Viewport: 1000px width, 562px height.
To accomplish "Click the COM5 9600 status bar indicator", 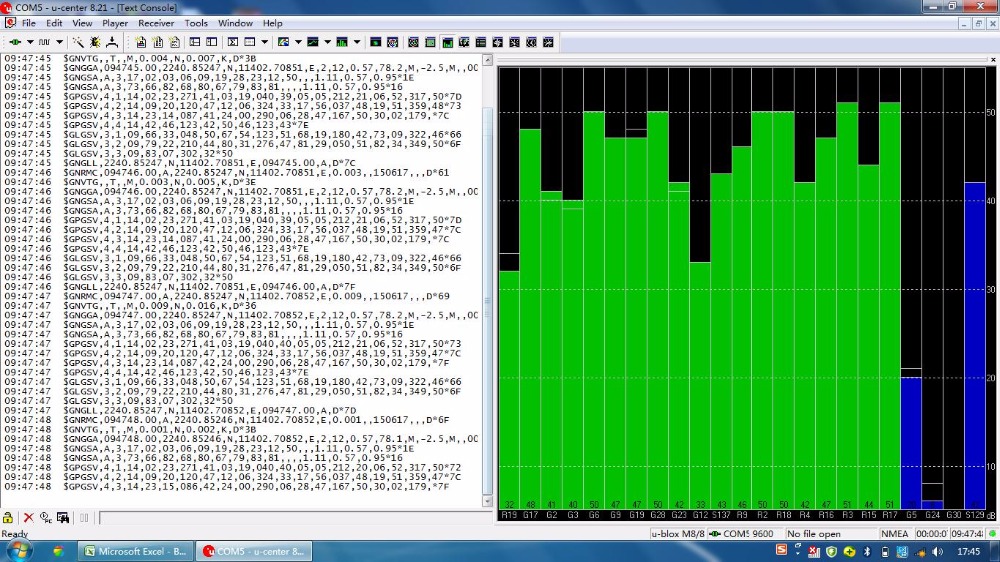I will tap(749, 534).
